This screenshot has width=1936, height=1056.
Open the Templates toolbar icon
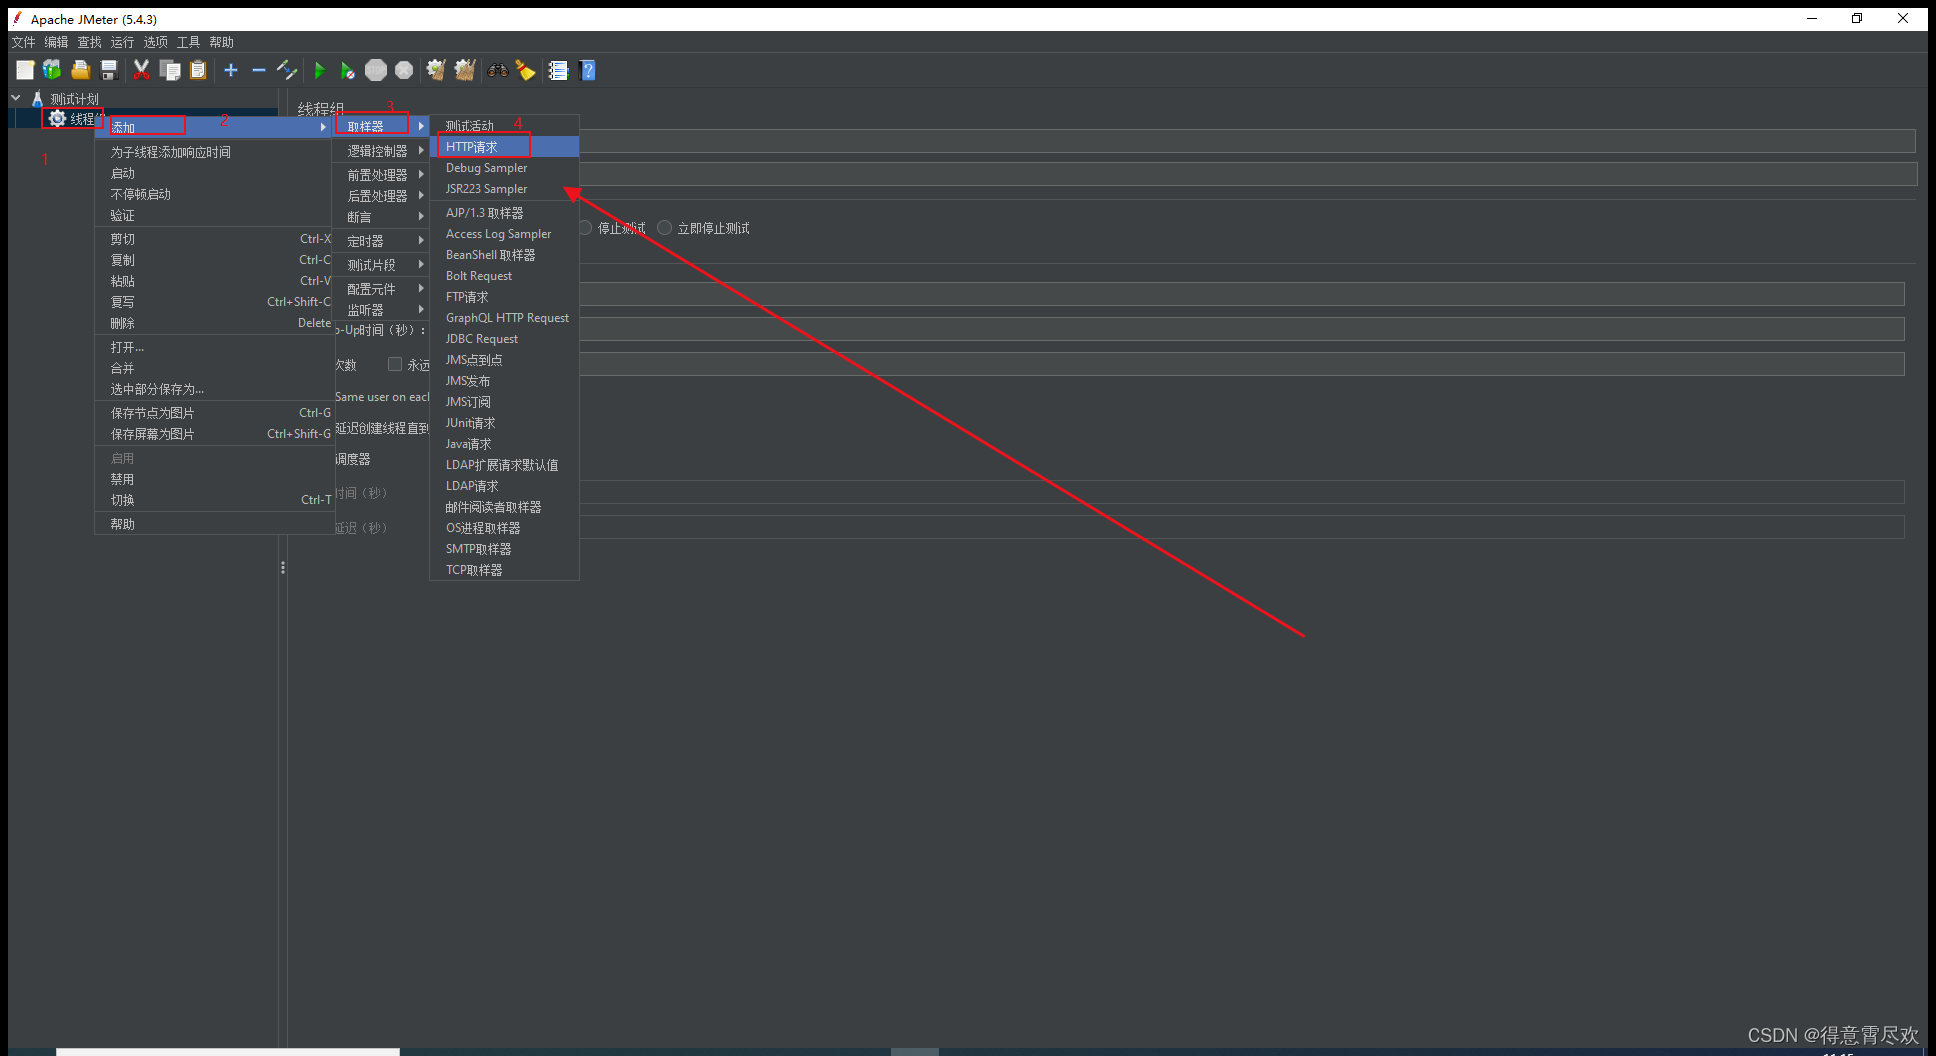52,70
